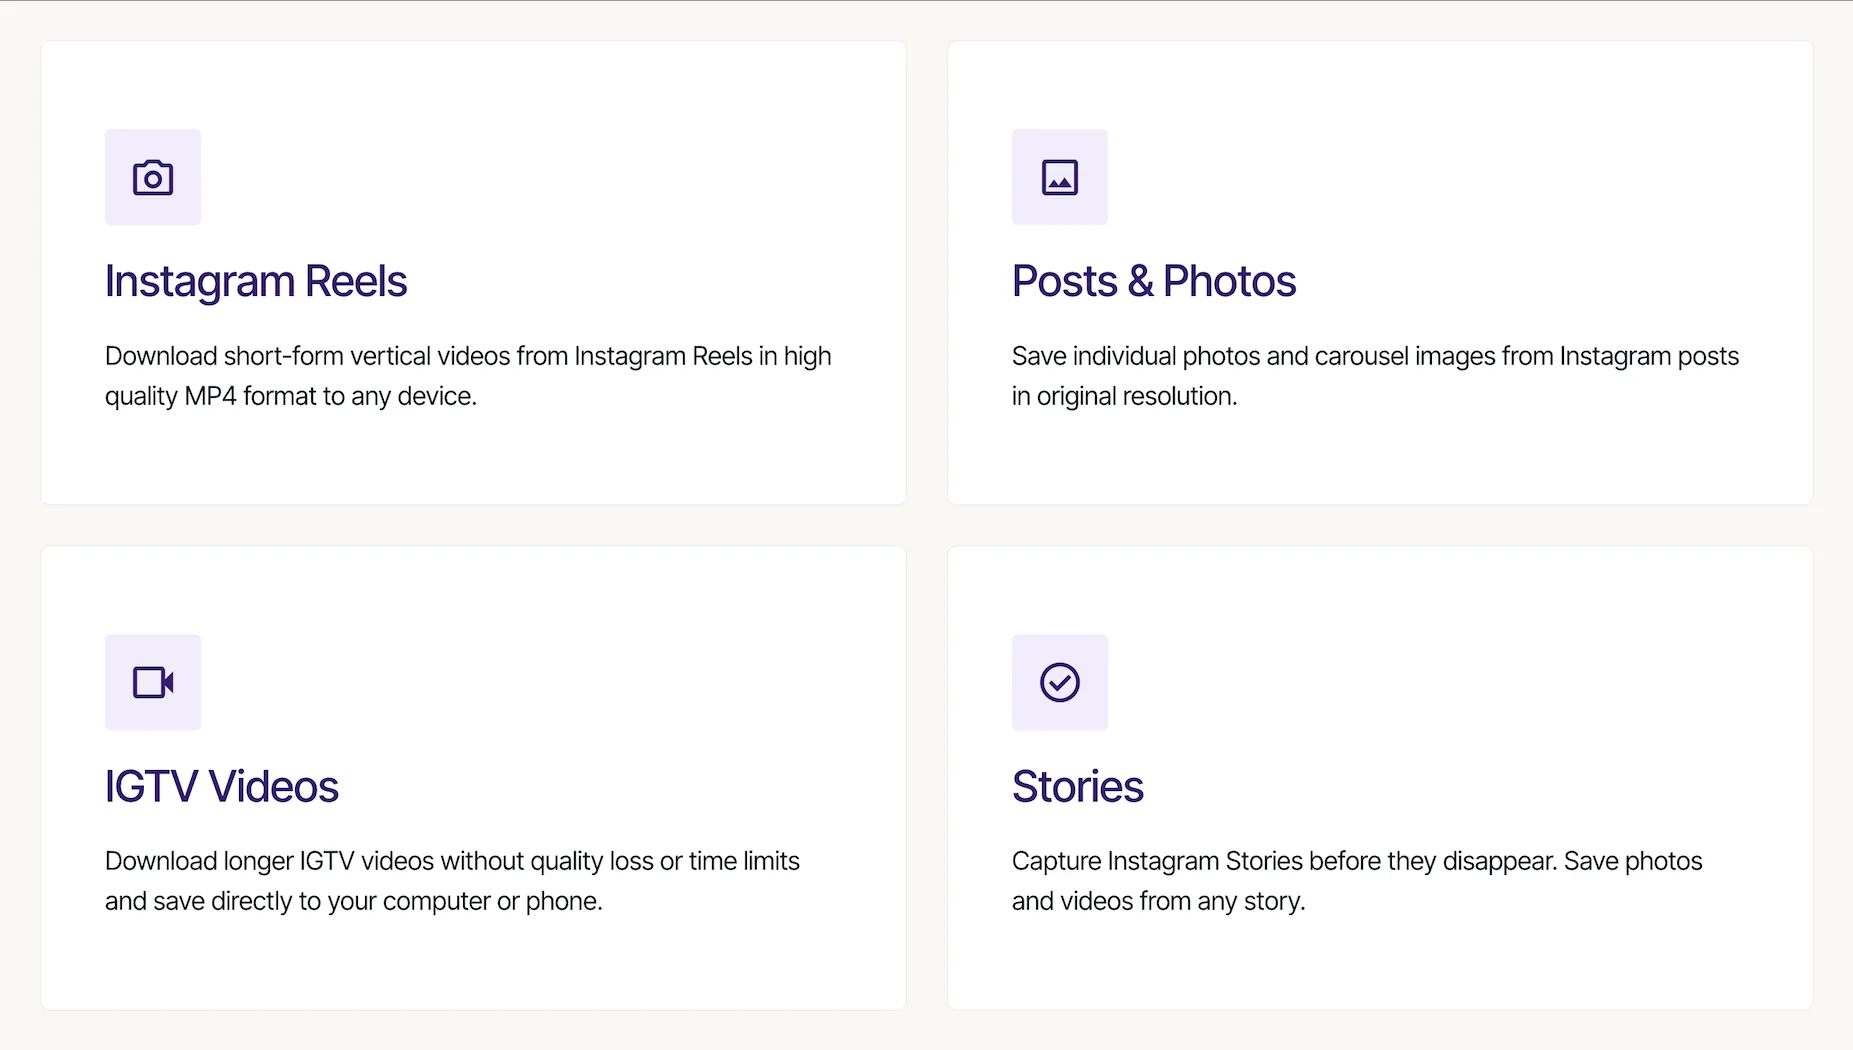Image resolution: width=1853 pixels, height=1050 pixels.
Task: Open the Instagram Reels heading
Action: [x=256, y=281]
